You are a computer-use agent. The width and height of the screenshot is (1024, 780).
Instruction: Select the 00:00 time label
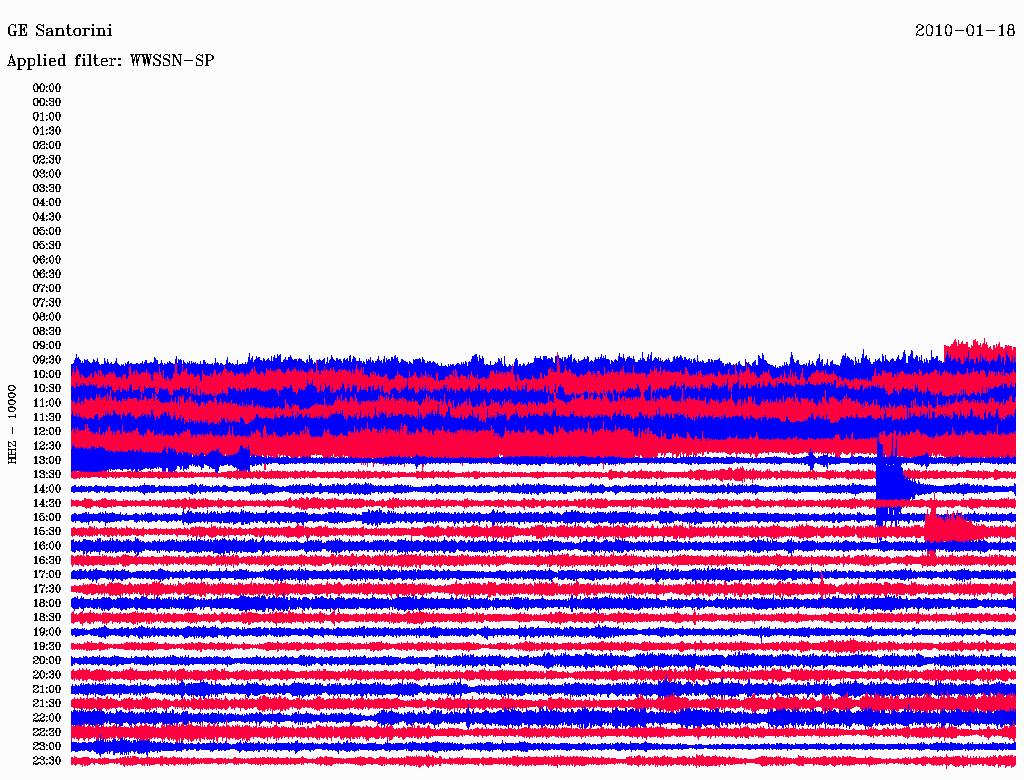tap(46, 88)
